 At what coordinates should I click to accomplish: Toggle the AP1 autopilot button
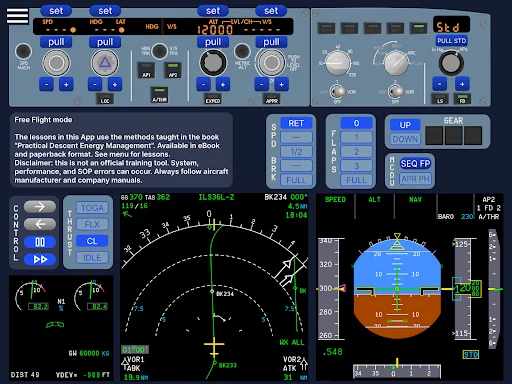click(146, 70)
